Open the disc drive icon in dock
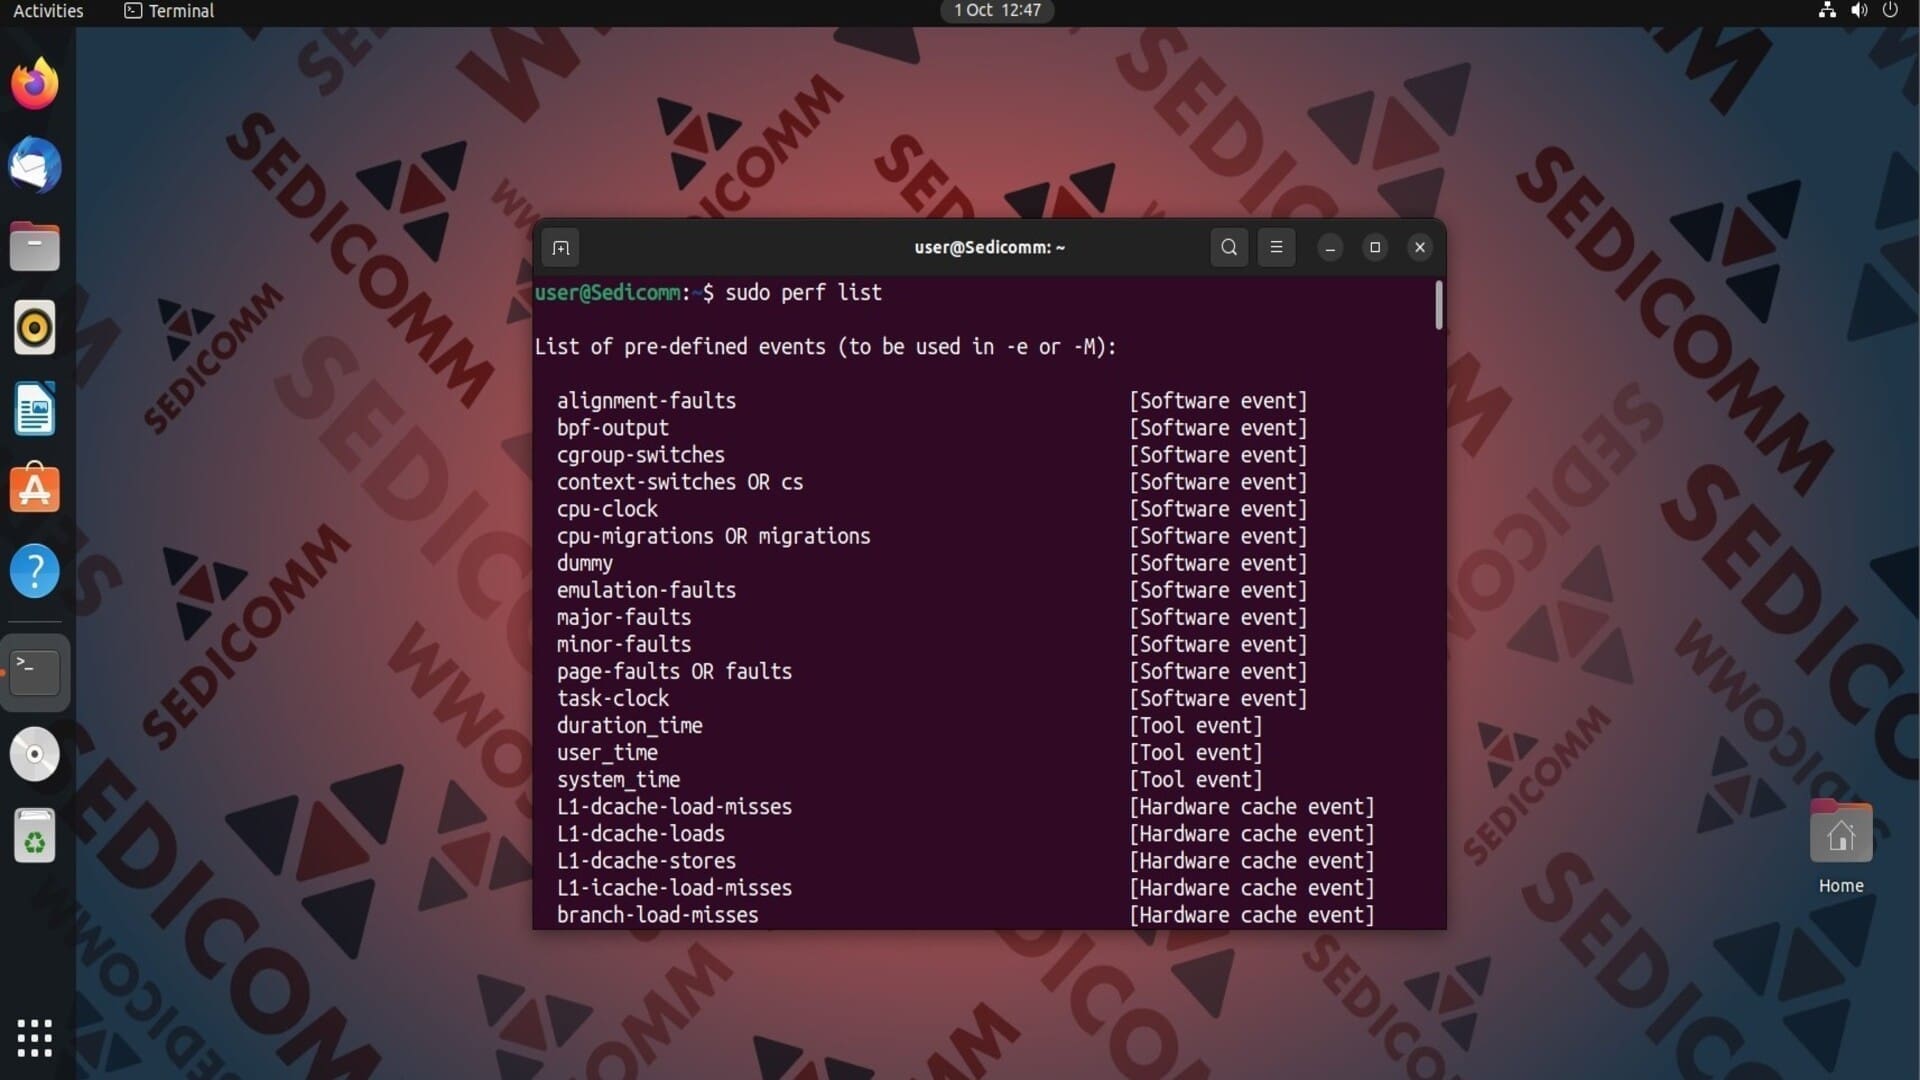1920x1080 pixels. (35, 754)
